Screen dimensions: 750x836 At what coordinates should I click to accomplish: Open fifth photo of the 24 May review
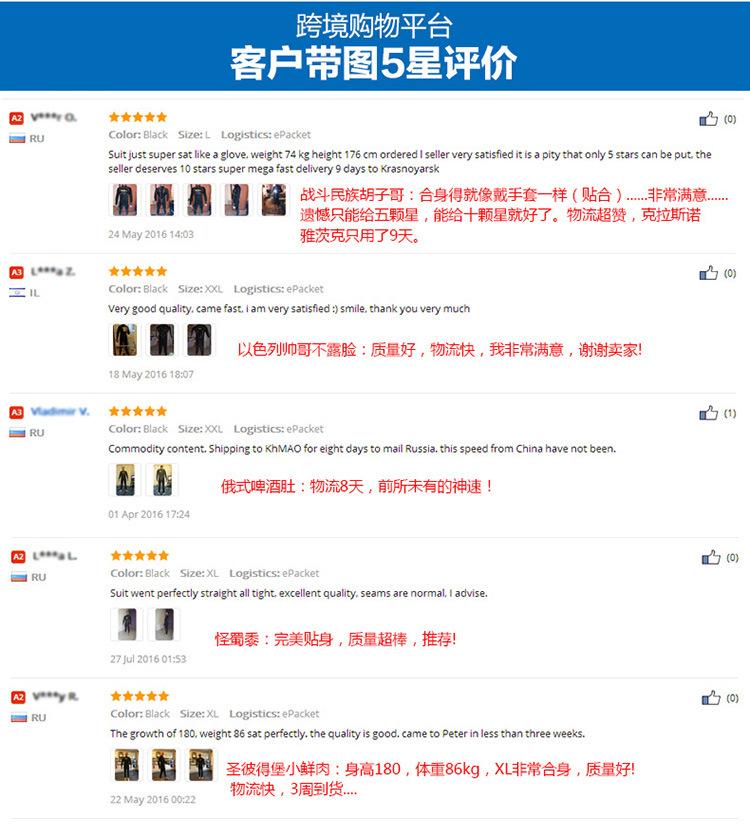pos(274,199)
